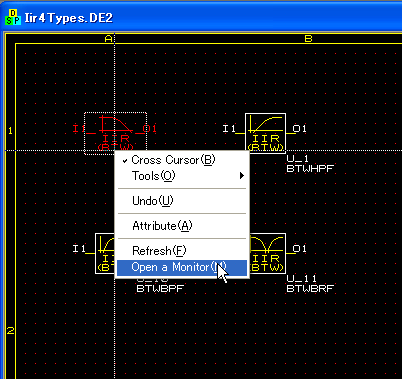Viewport: 402px width, 379px height.
Task: Click the column A header label
Action: point(108,39)
